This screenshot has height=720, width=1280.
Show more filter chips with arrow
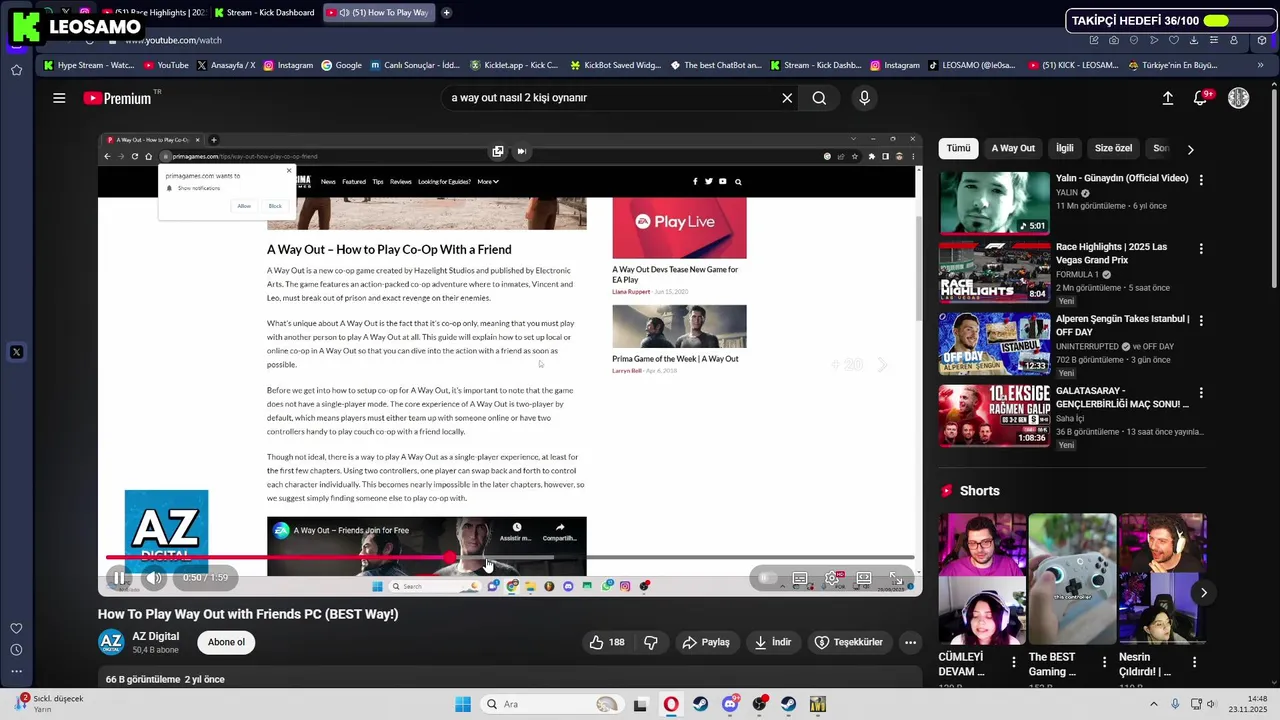click(x=1190, y=149)
